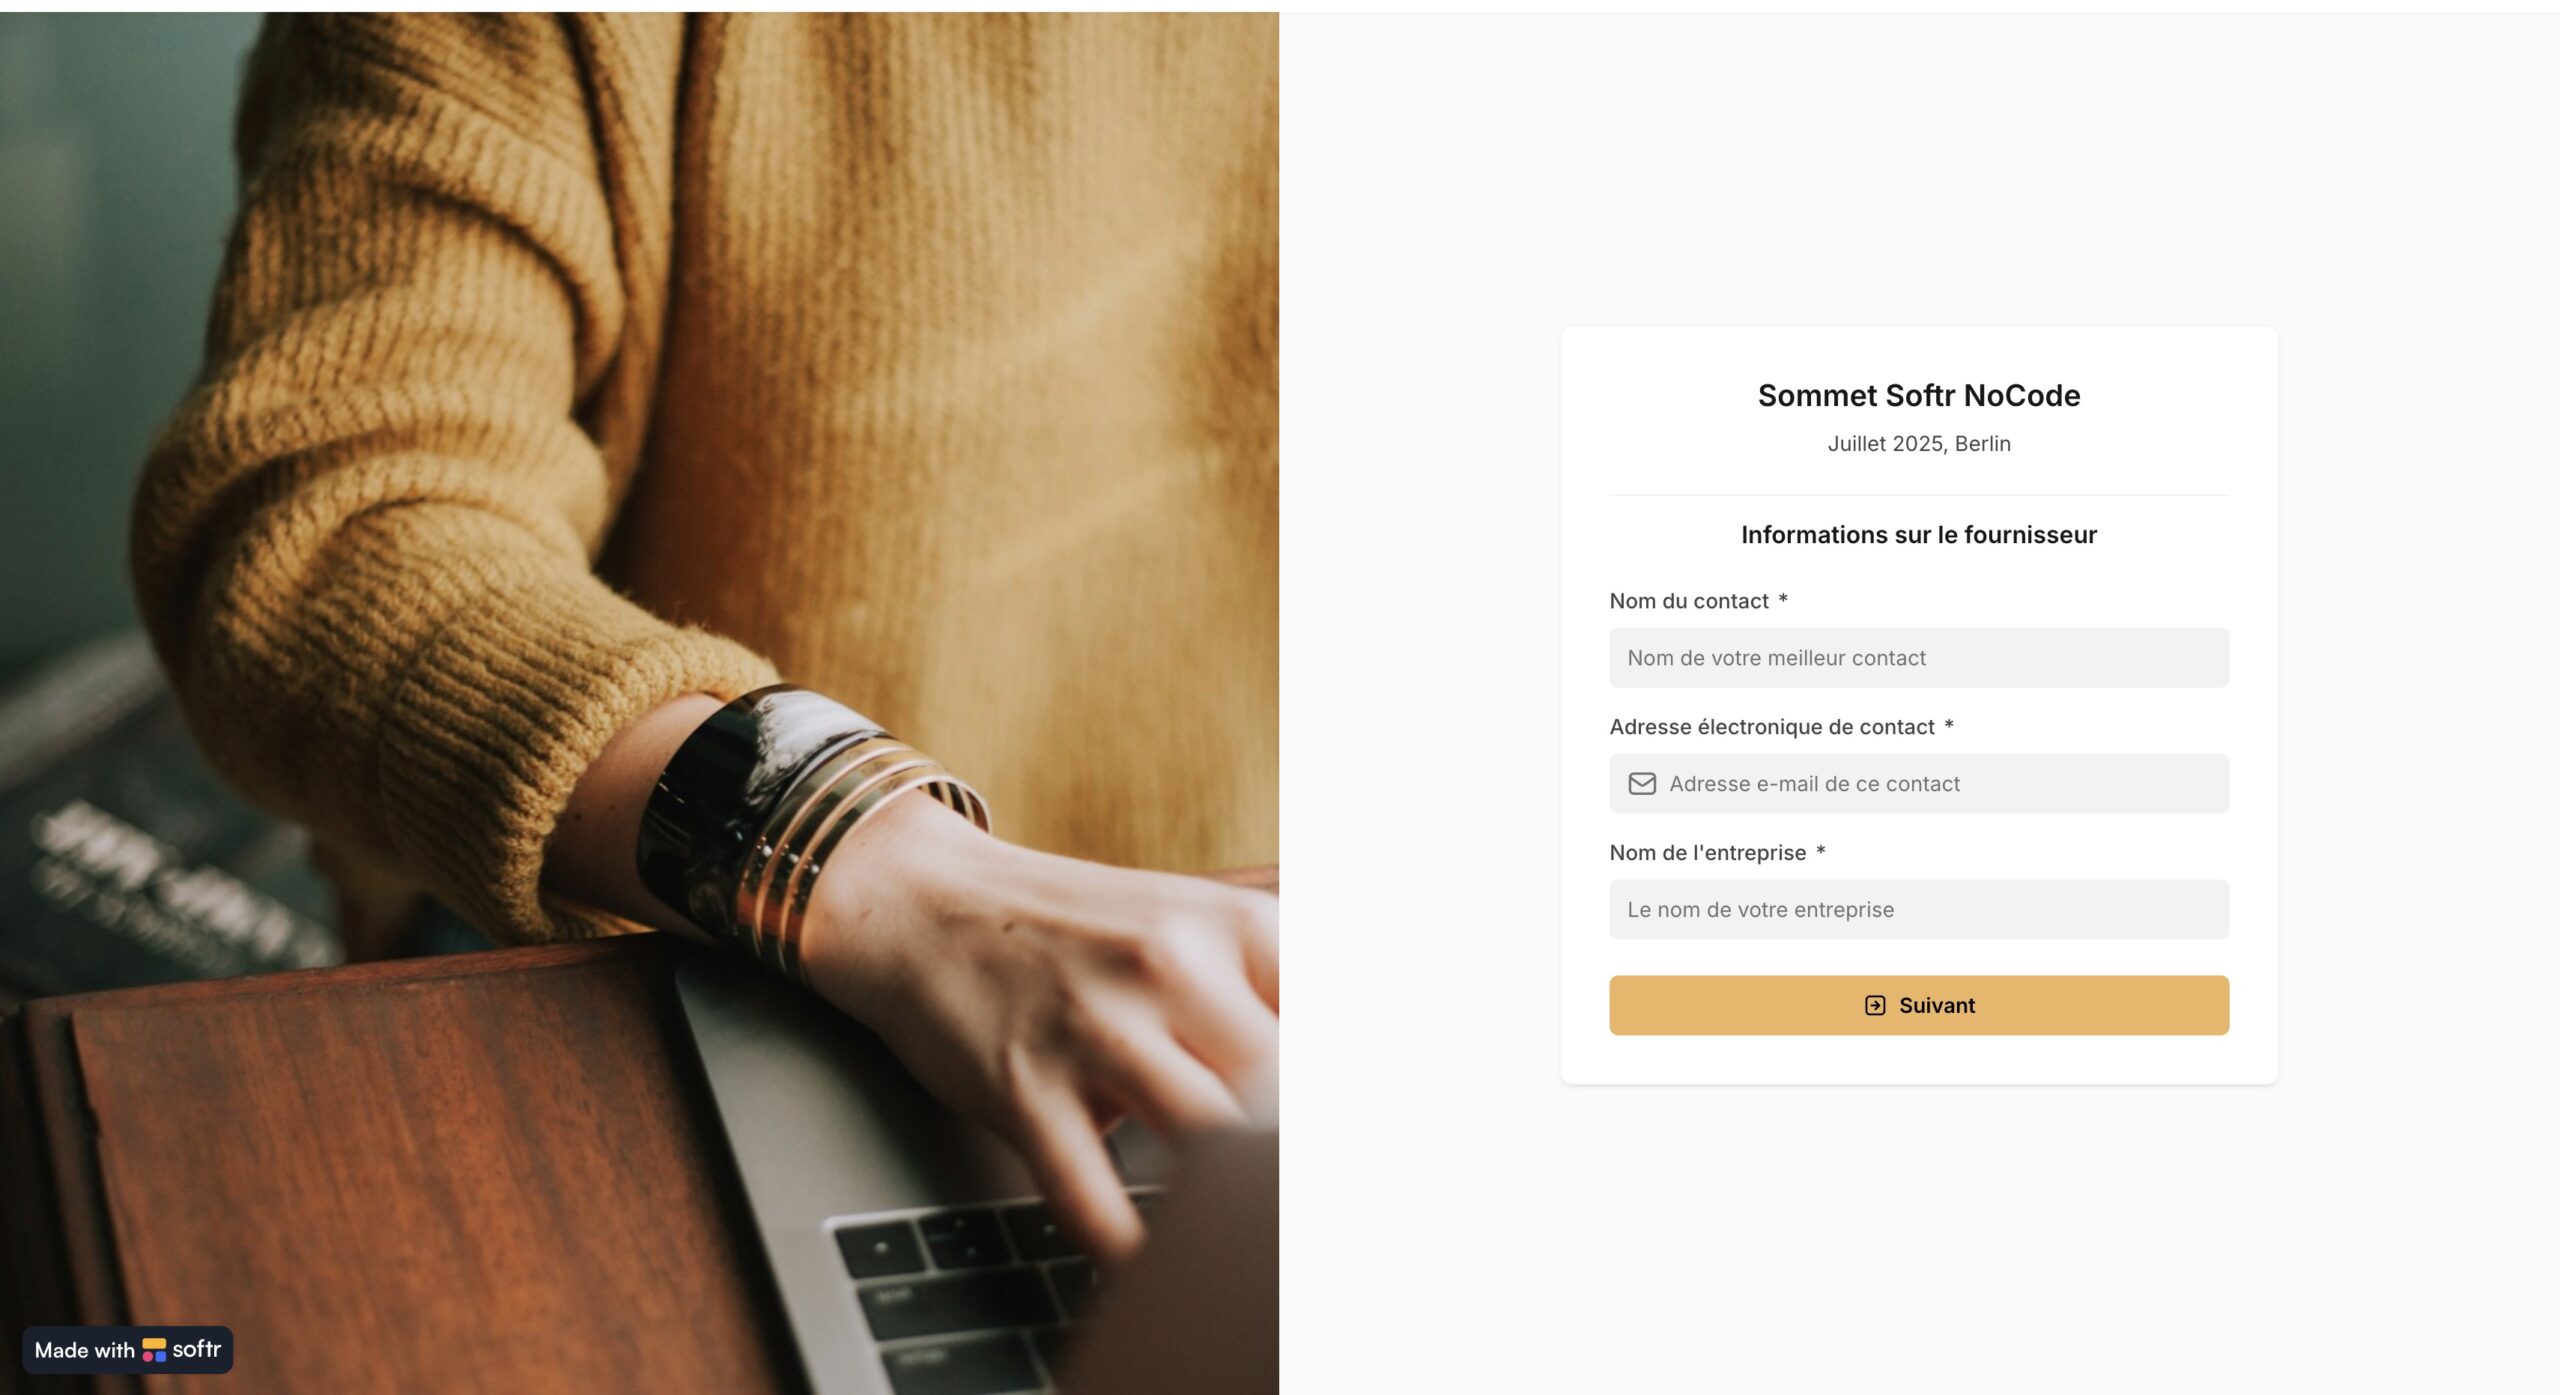The width and height of the screenshot is (2560, 1395).
Task: Click the softr wordmark in the badge
Action: click(197, 1349)
